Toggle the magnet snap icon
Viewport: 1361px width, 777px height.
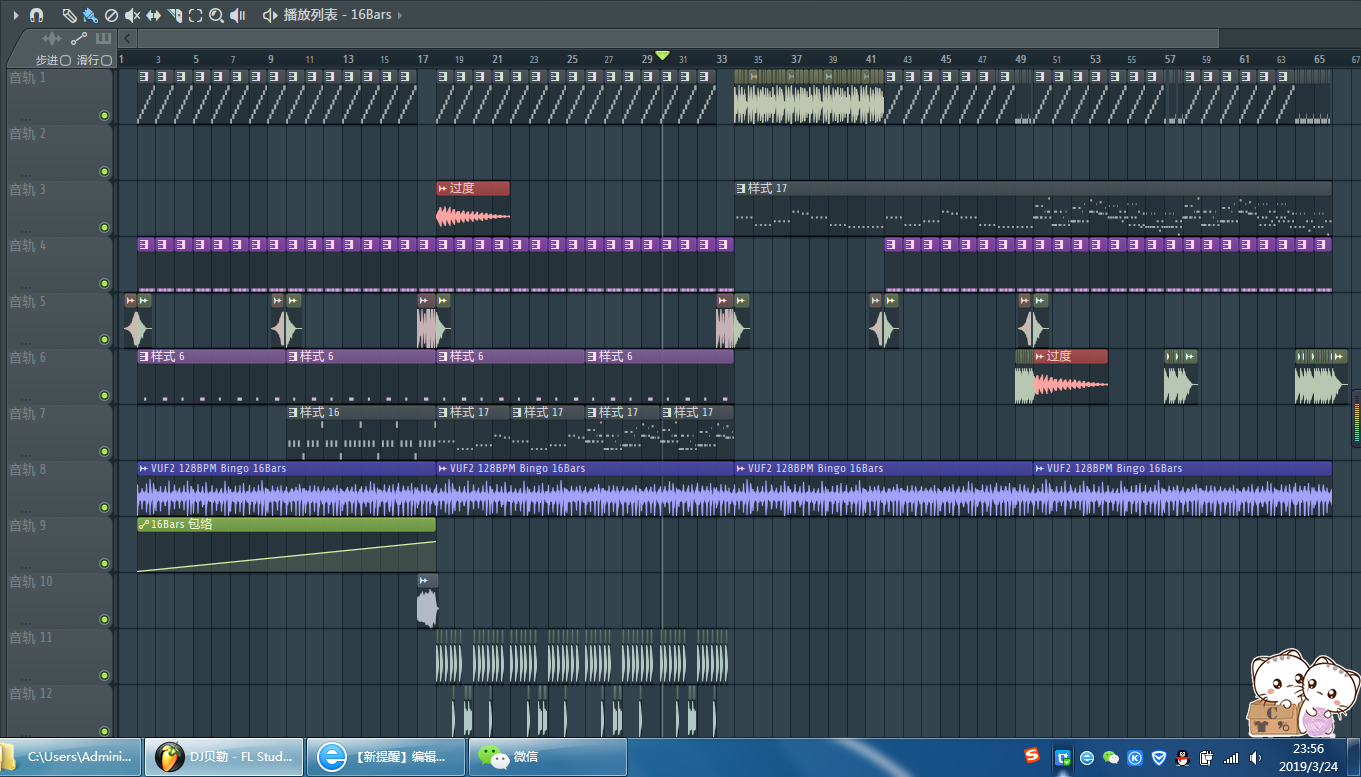(37, 15)
